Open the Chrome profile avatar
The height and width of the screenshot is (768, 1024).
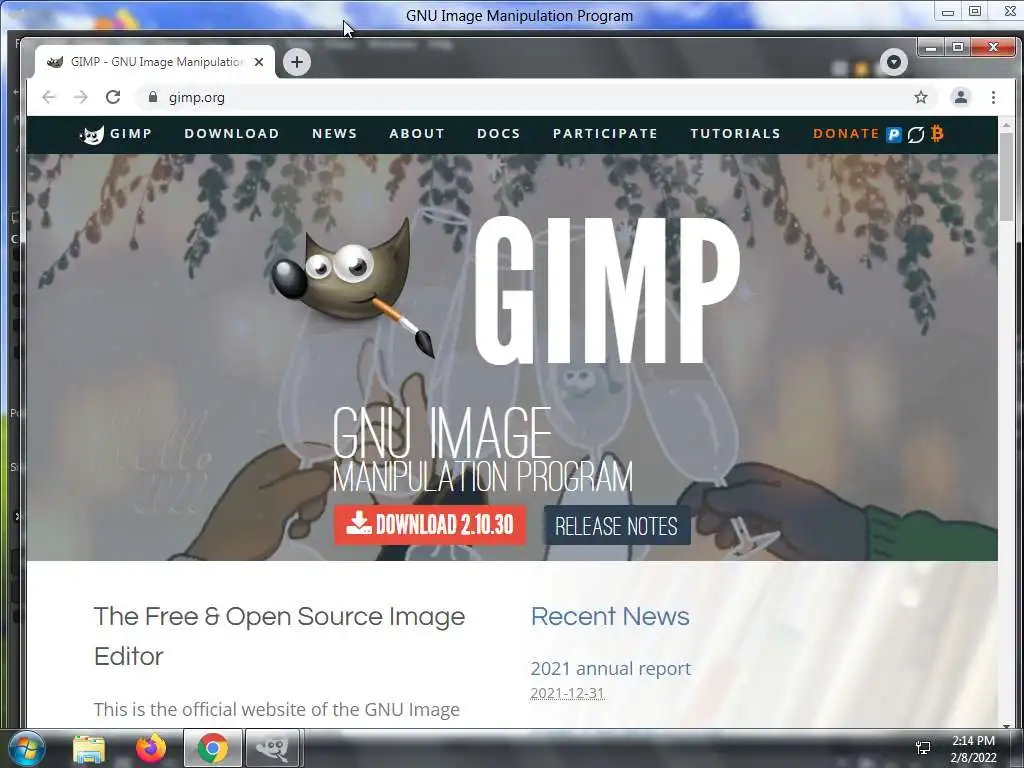[x=961, y=97]
